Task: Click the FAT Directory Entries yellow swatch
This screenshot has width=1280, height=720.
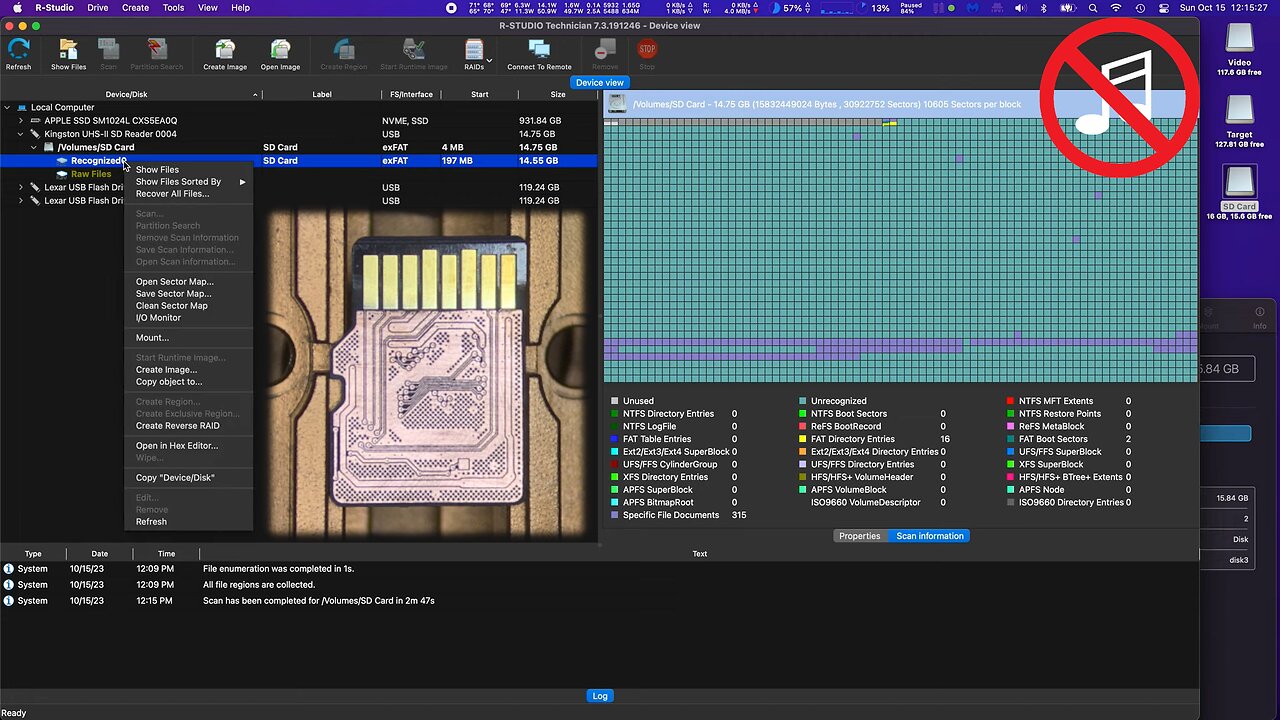Action: [x=802, y=439]
